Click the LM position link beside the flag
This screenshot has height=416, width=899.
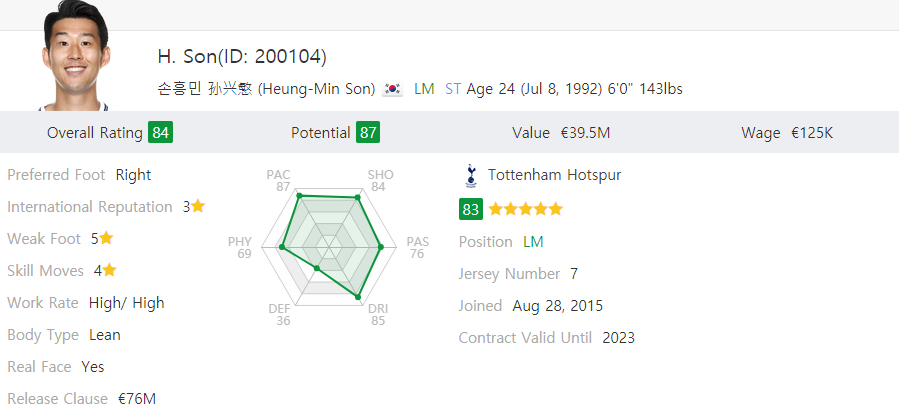tap(424, 89)
